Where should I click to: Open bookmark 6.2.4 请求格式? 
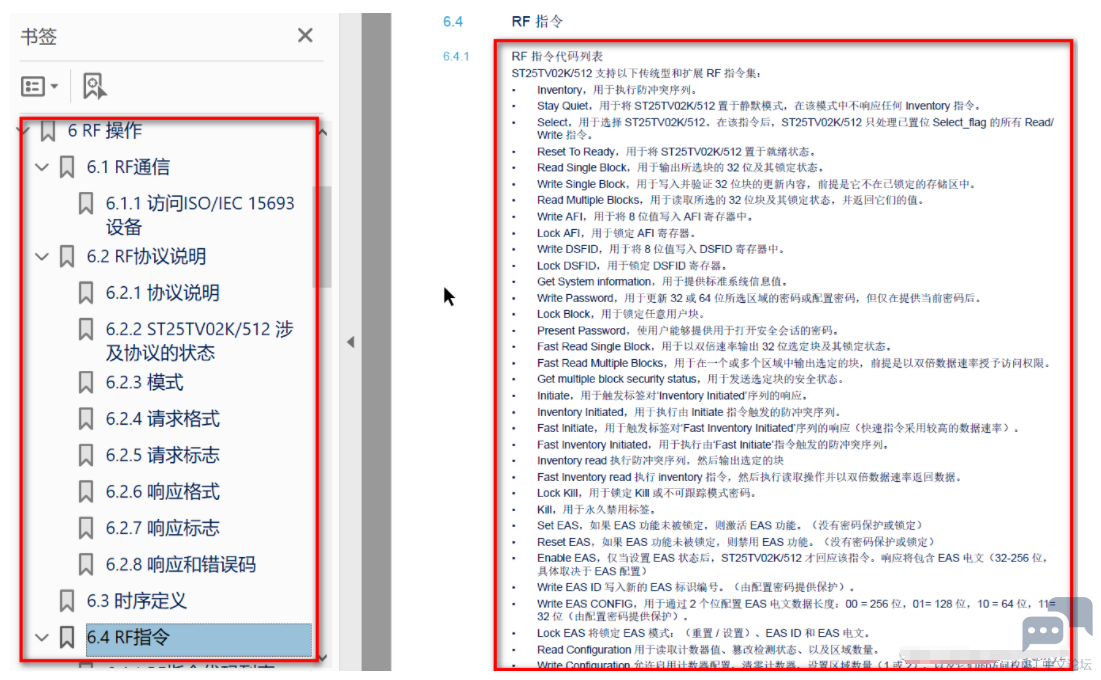coord(163,419)
